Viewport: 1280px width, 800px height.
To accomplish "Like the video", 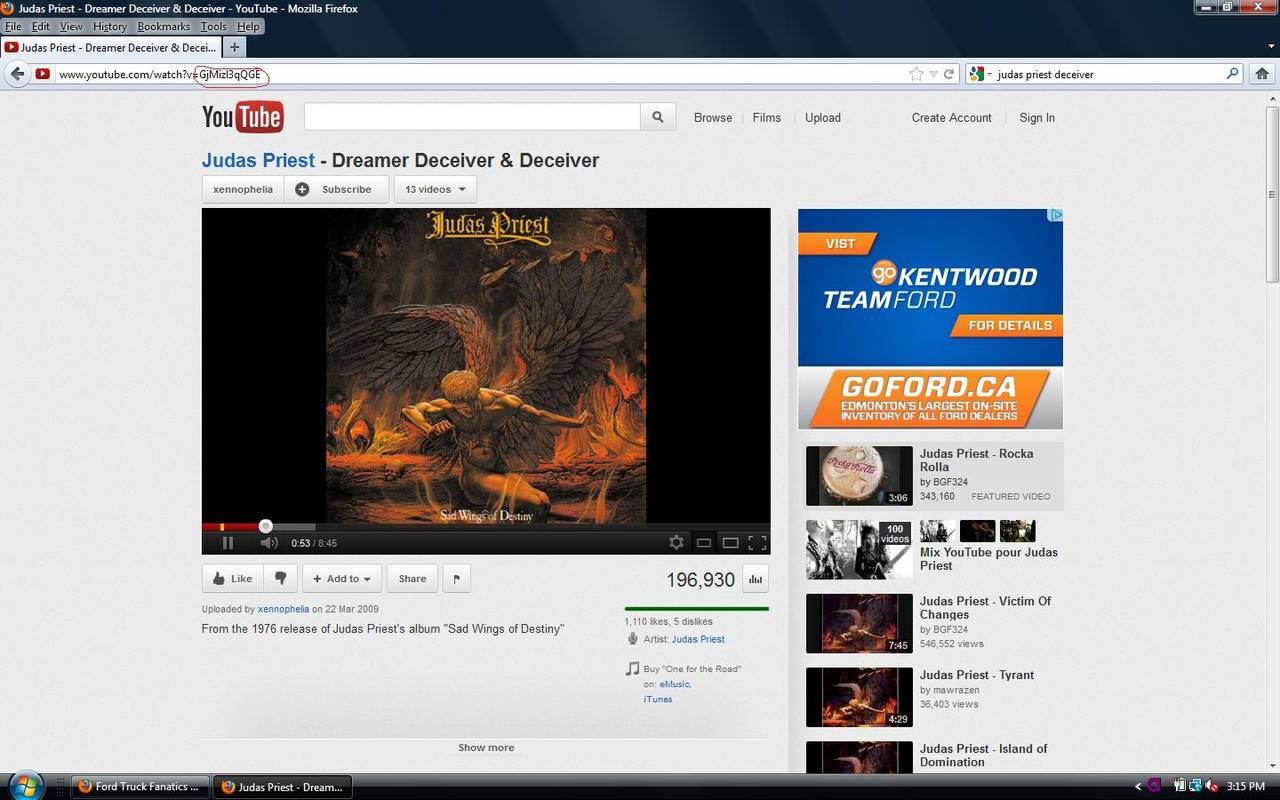I will [232, 578].
